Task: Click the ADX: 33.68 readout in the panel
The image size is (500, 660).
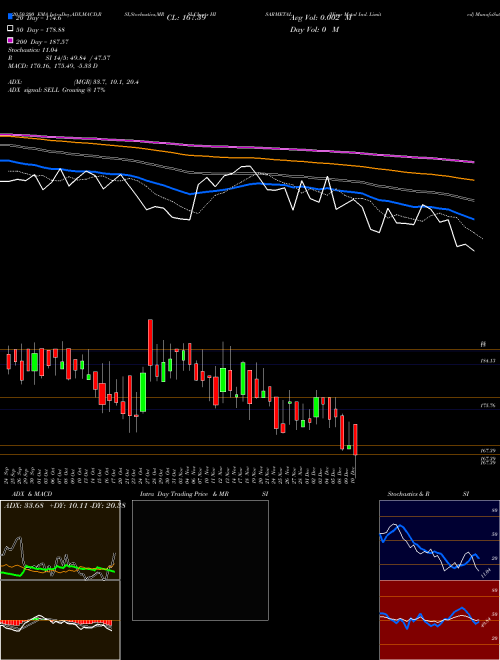Action: [24, 506]
